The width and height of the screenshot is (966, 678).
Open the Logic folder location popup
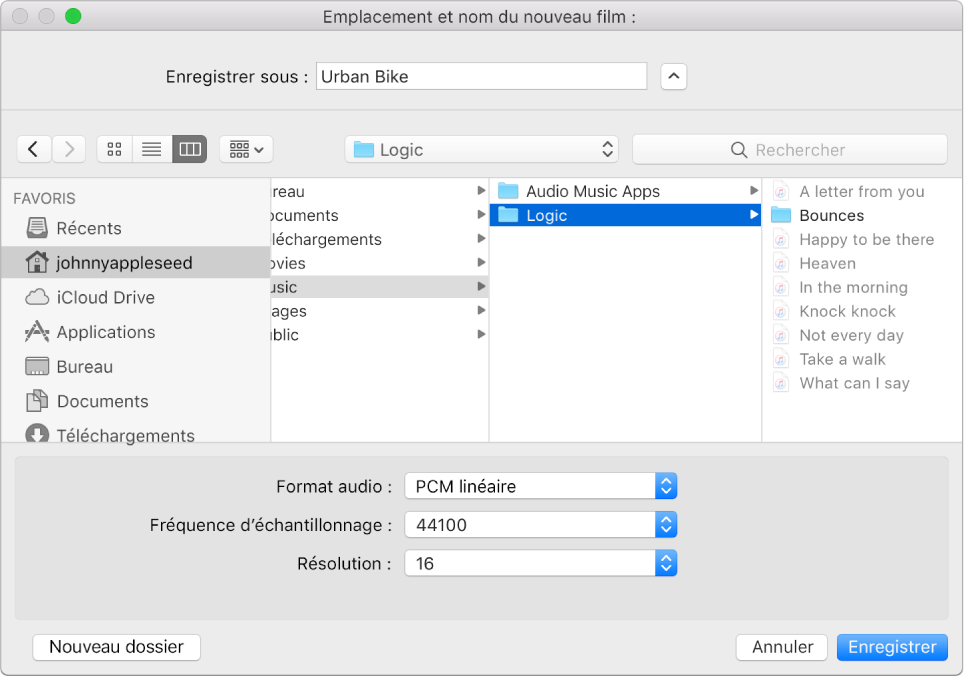(x=481, y=150)
